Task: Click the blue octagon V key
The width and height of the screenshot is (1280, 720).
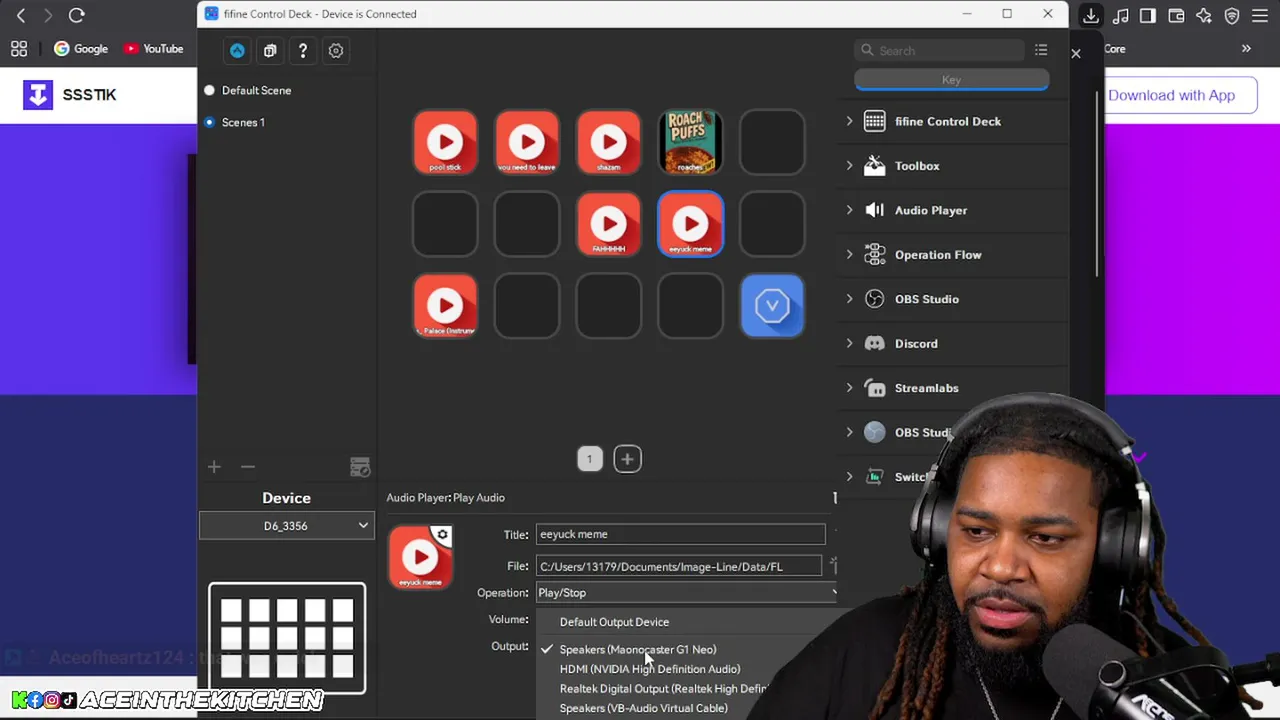Action: [772, 306]
